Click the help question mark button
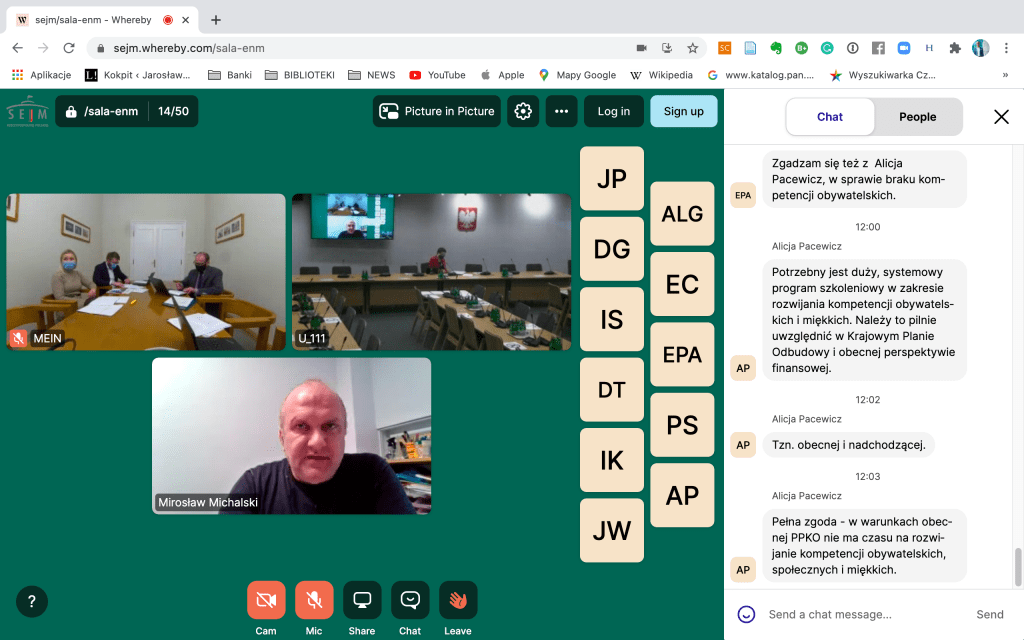1024x640 pixels. tap(32, 601)
